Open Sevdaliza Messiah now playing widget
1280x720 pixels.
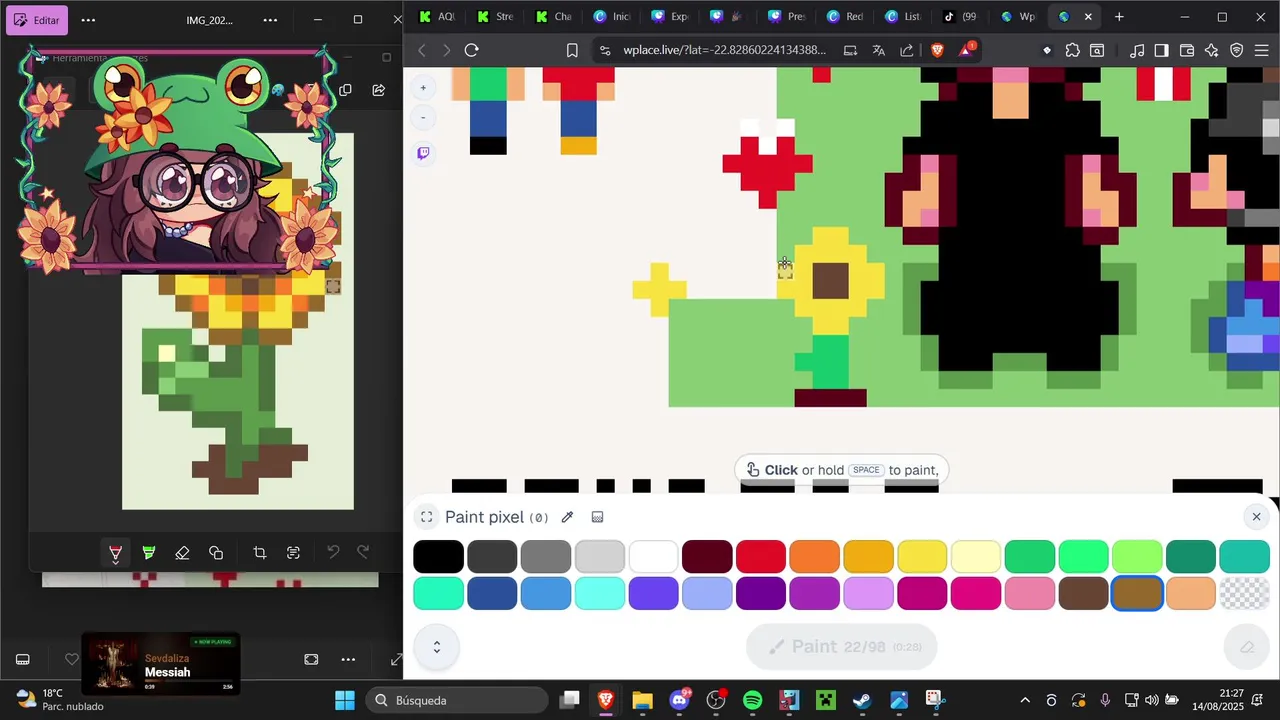[161, 665]
